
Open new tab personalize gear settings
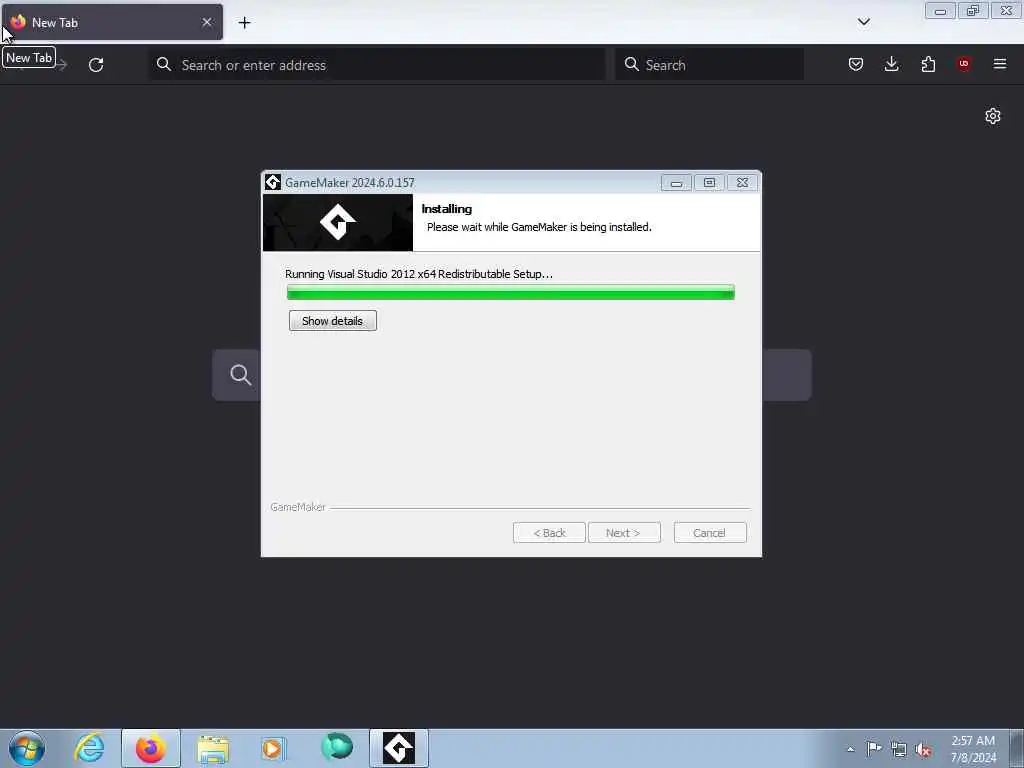(993, 116)
